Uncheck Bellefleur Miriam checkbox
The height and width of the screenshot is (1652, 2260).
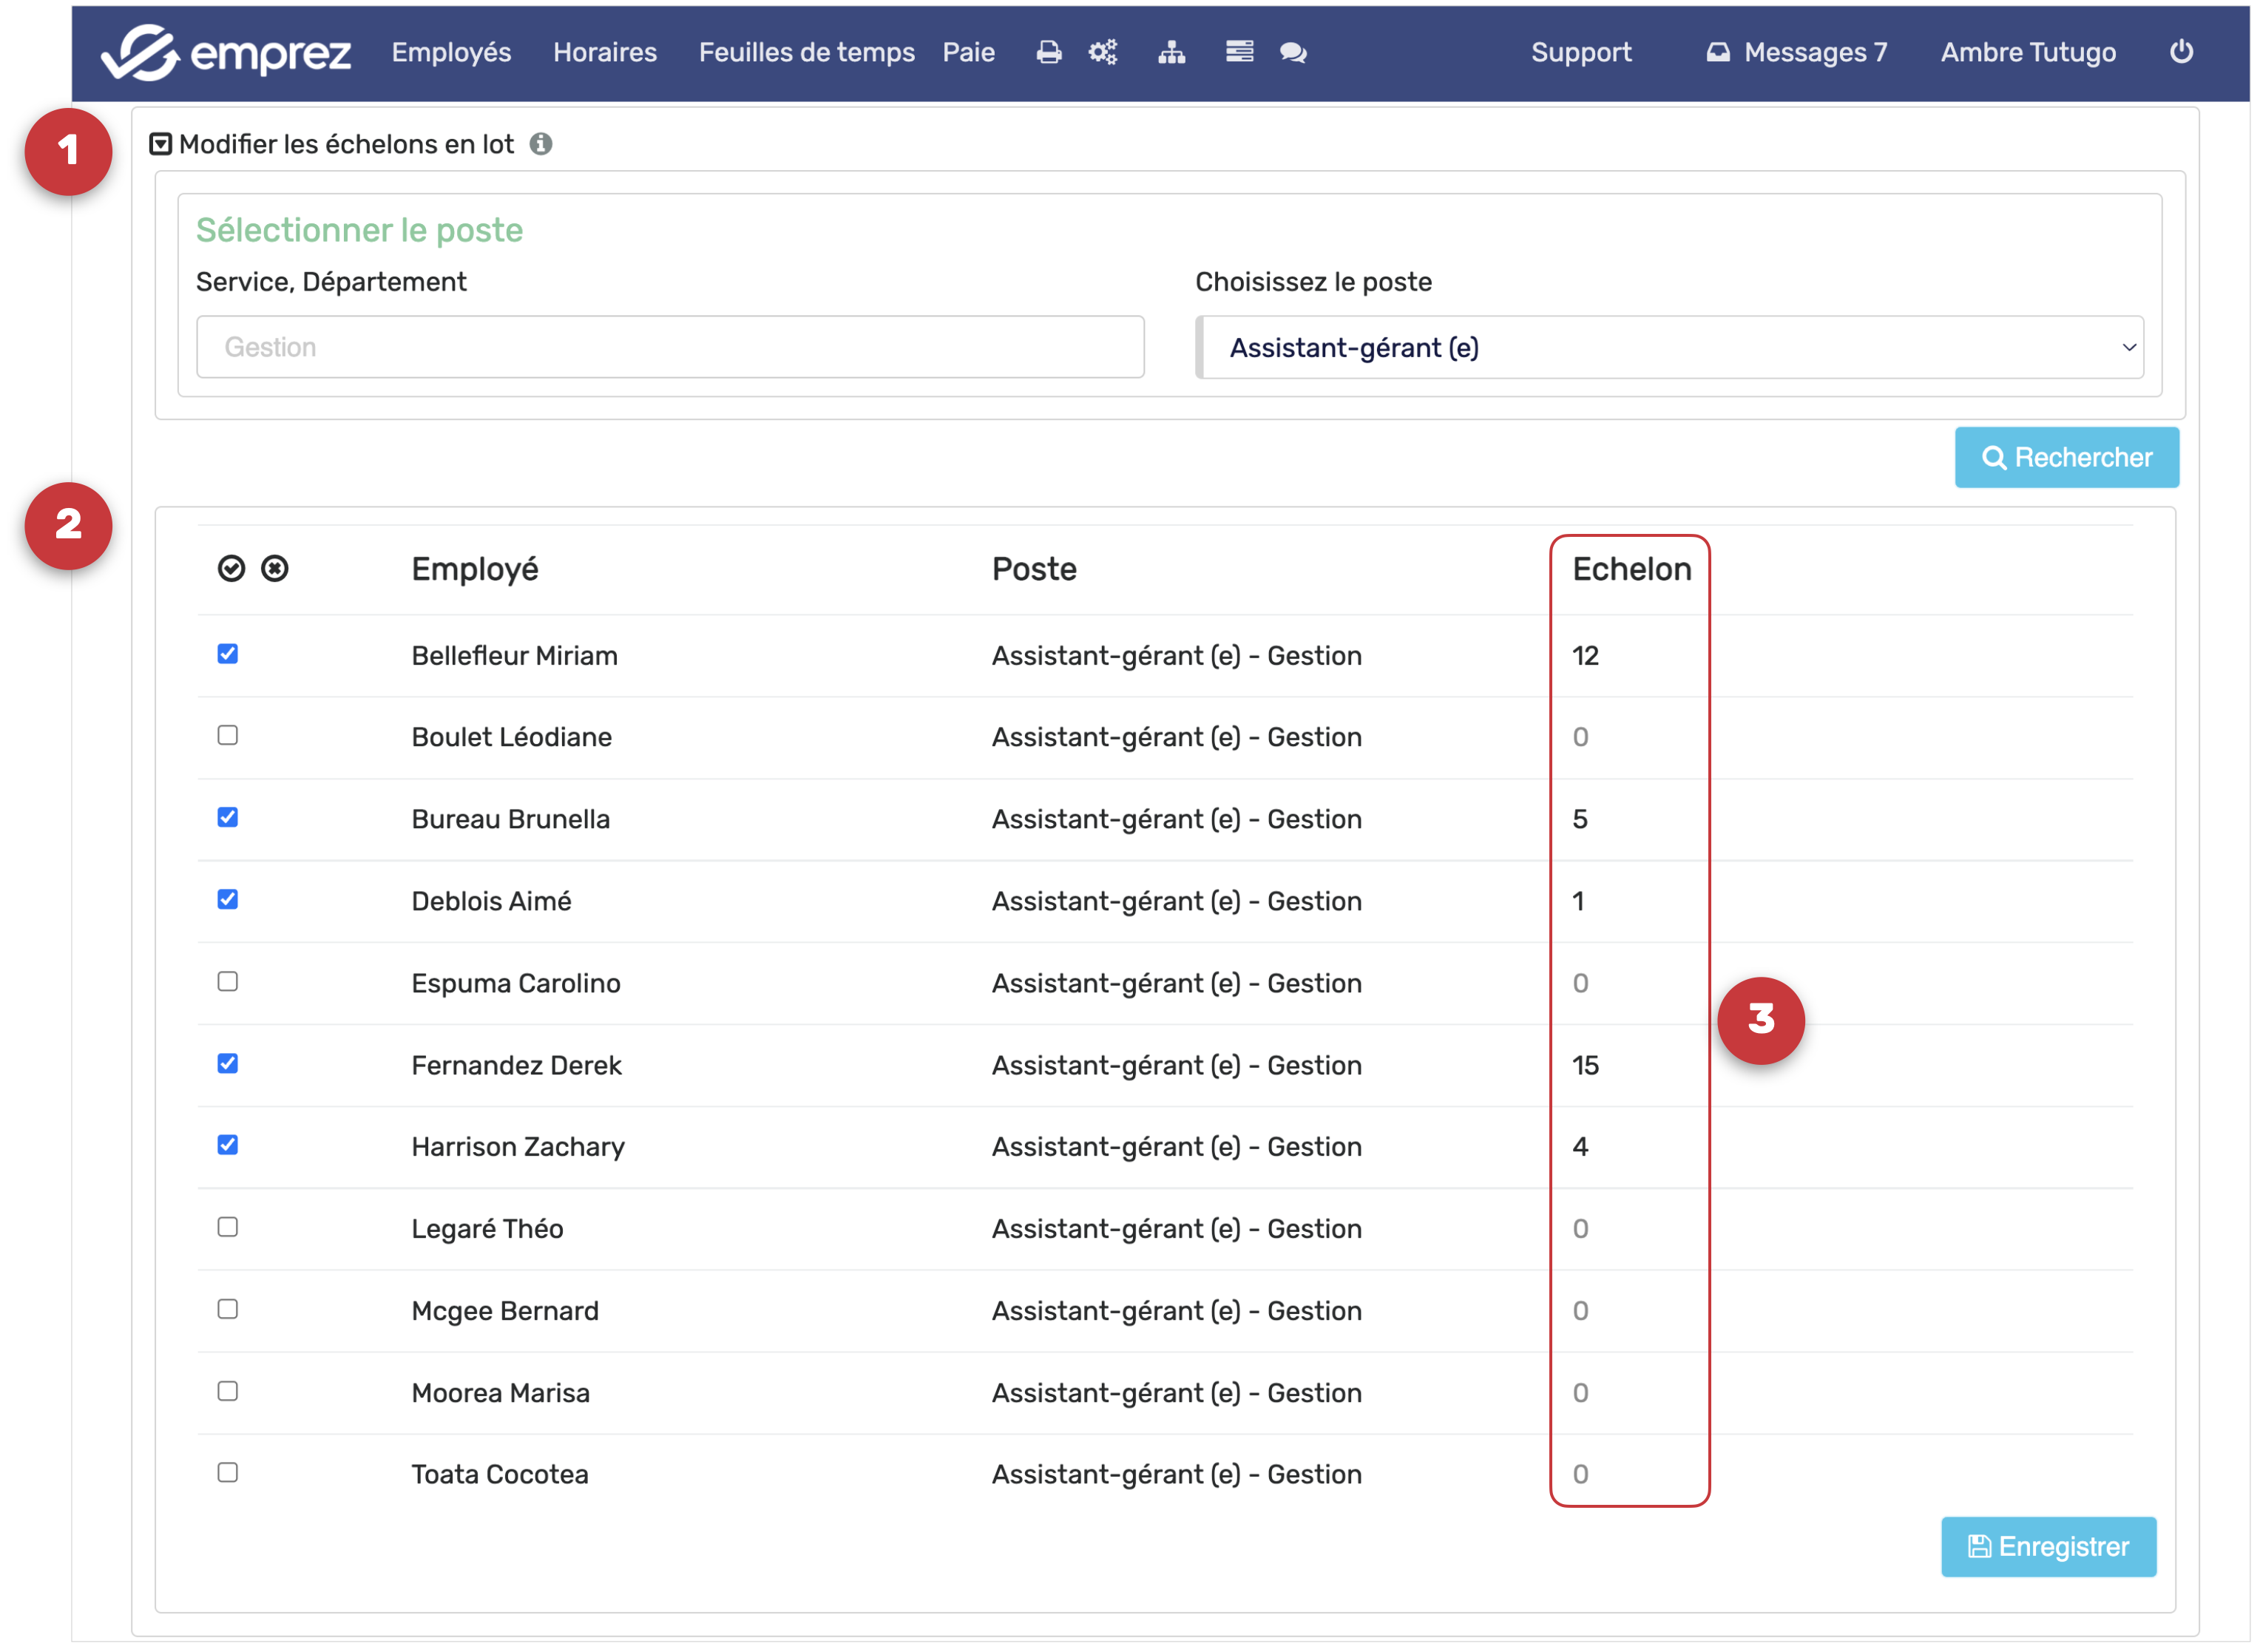tap(228, 654)
